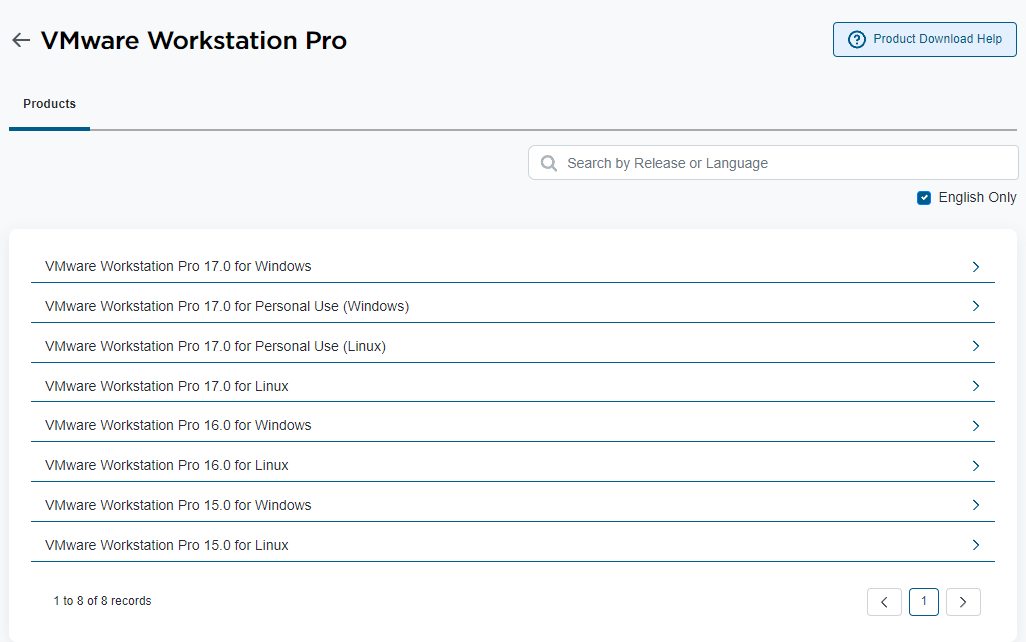Open VMware Workstation Pro 15.0 for Windows
1026x642 pixels.
pyautogui.click(x=512, y=505)
